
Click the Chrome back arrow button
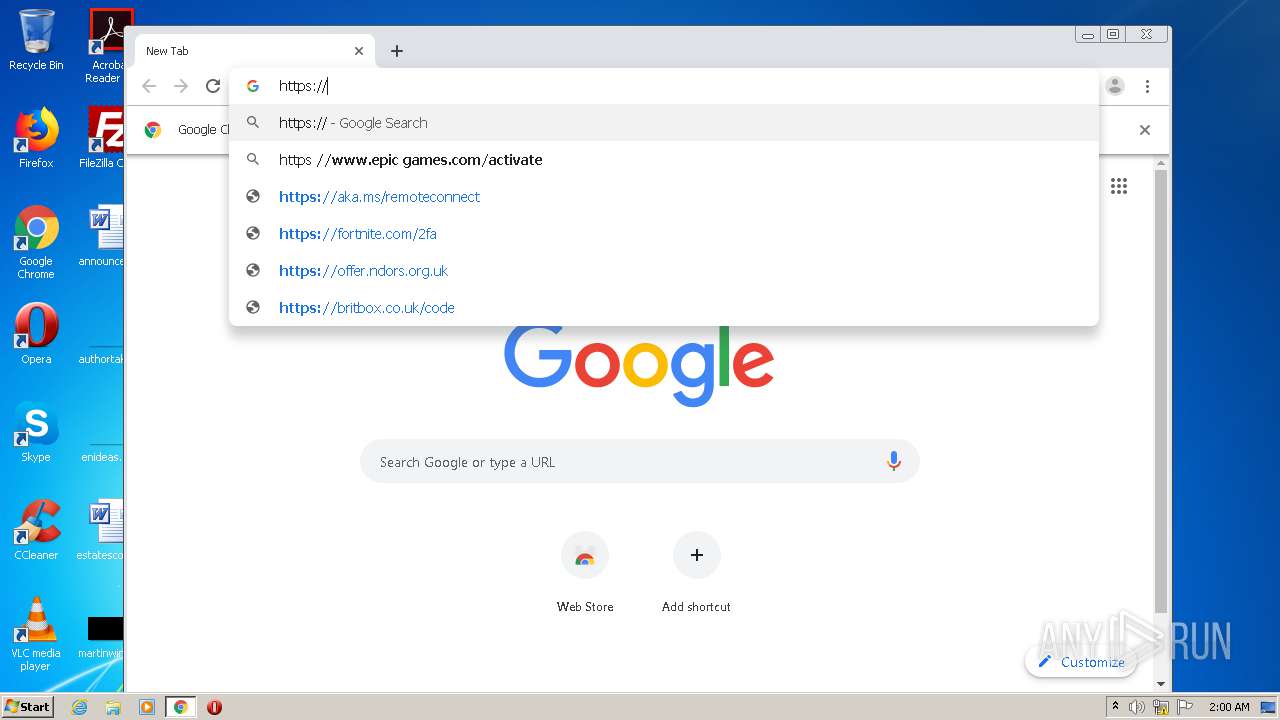point(149,86)
